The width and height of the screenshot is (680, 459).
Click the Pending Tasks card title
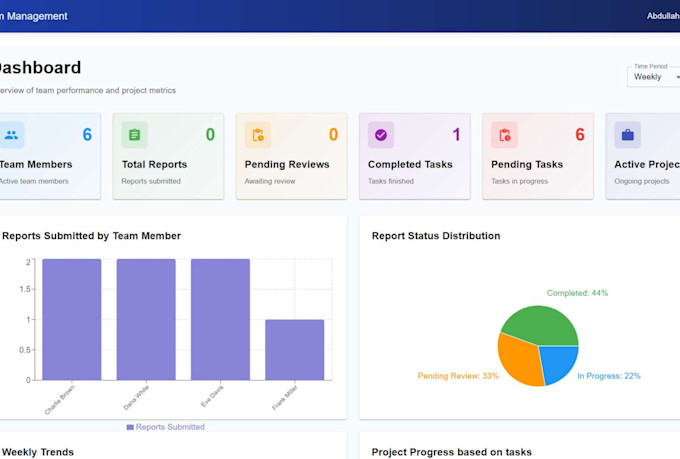(527, 164)
